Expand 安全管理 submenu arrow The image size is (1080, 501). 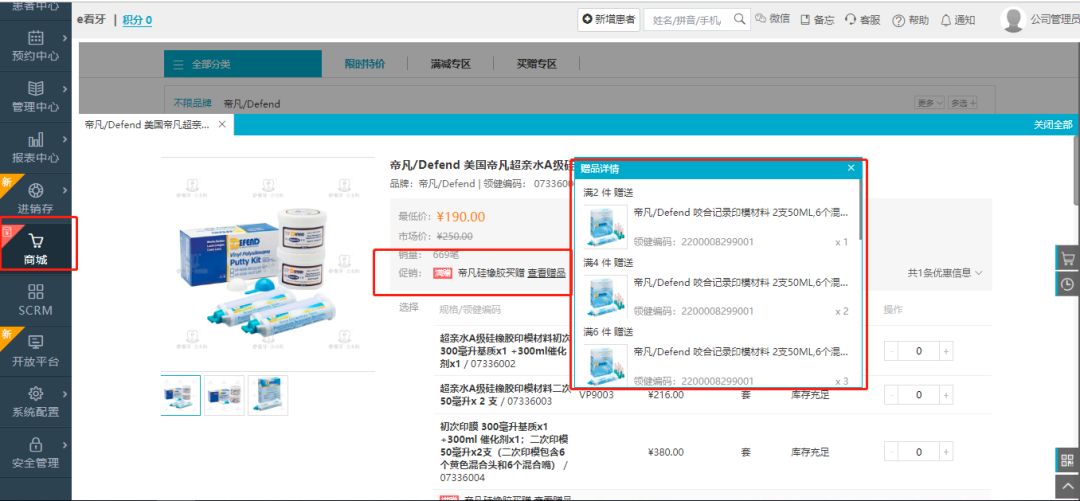click(x=65, y=444)
